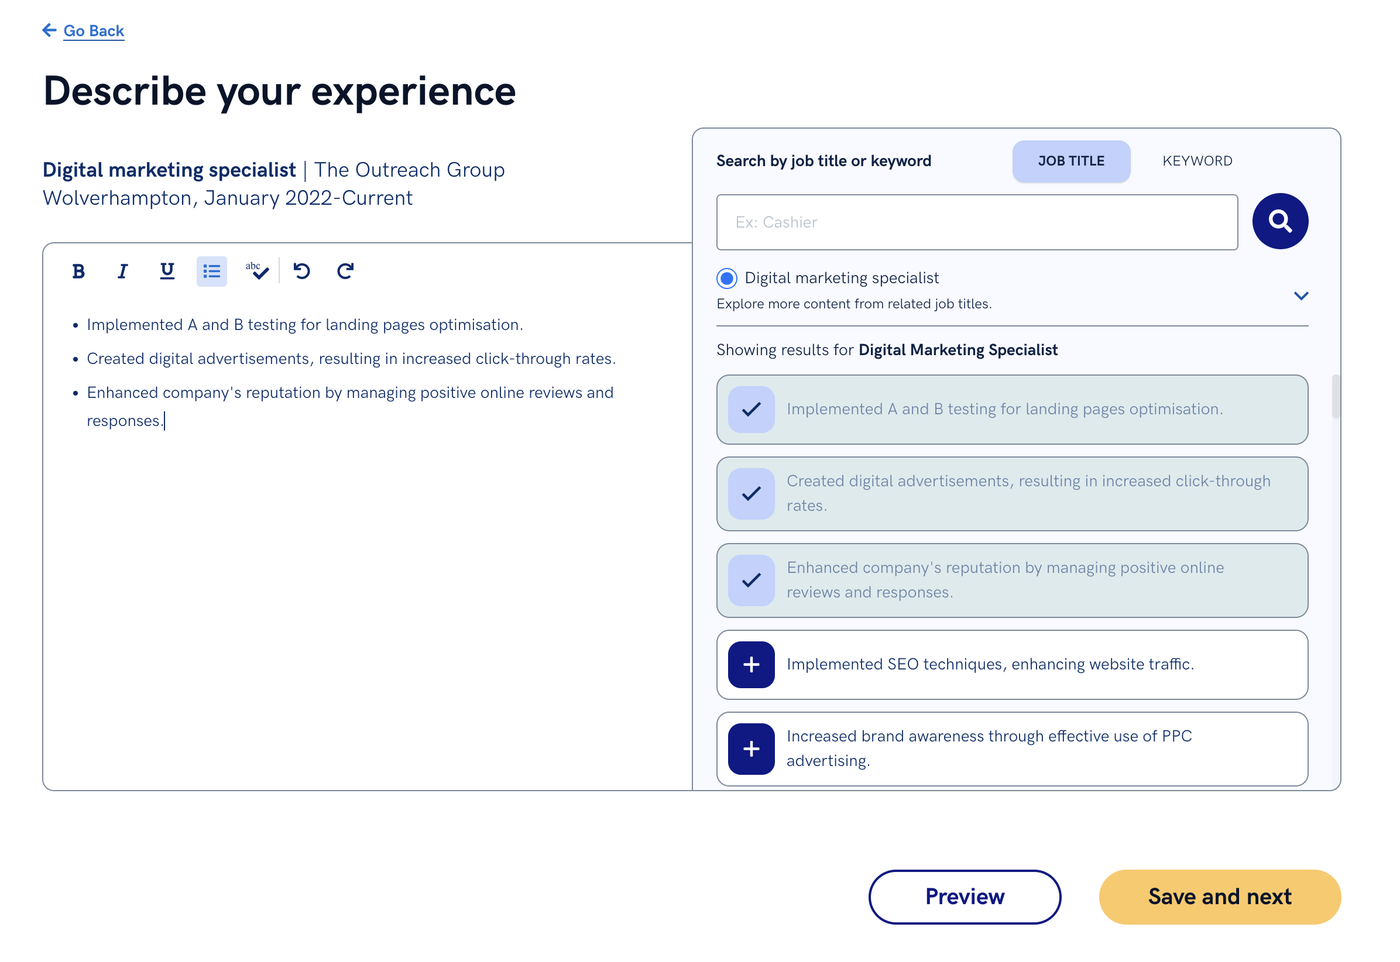This screenshot has width=1400, height=962.
Task: Apply italic formatting to text
Action: pyautogui.click(x=123, y=271)
